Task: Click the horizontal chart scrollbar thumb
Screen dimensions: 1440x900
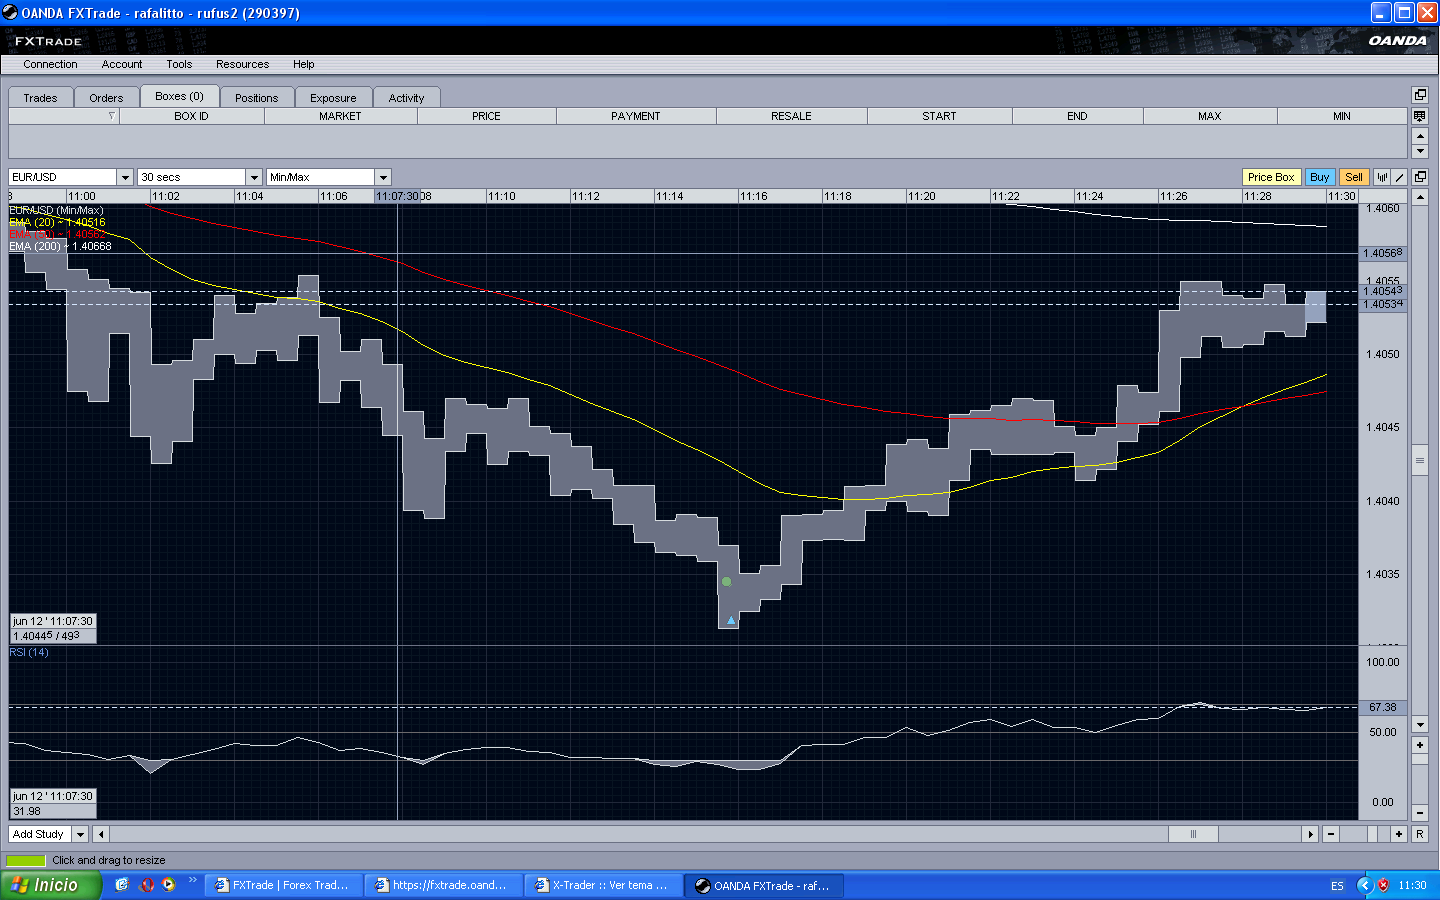Action: click(1193, 834)
